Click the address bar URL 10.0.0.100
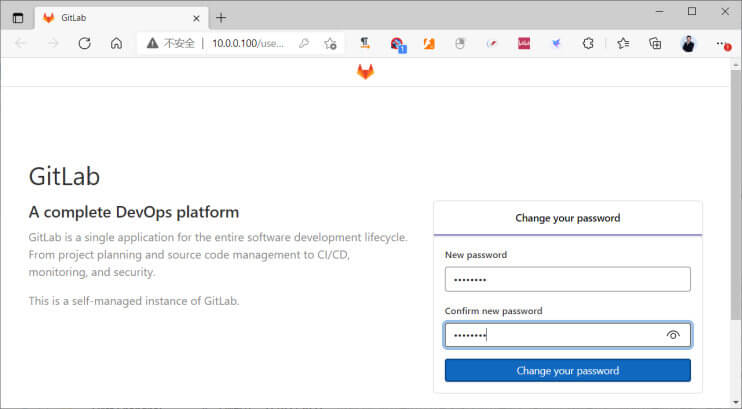 [247, 44]
